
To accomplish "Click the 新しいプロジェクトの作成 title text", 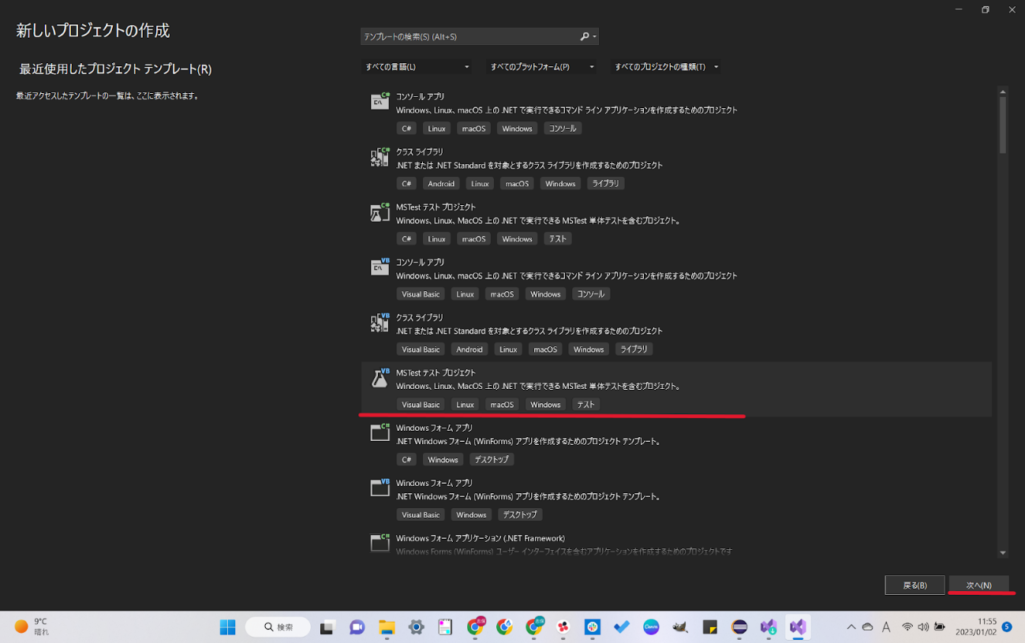I will (x=93, y=31).
